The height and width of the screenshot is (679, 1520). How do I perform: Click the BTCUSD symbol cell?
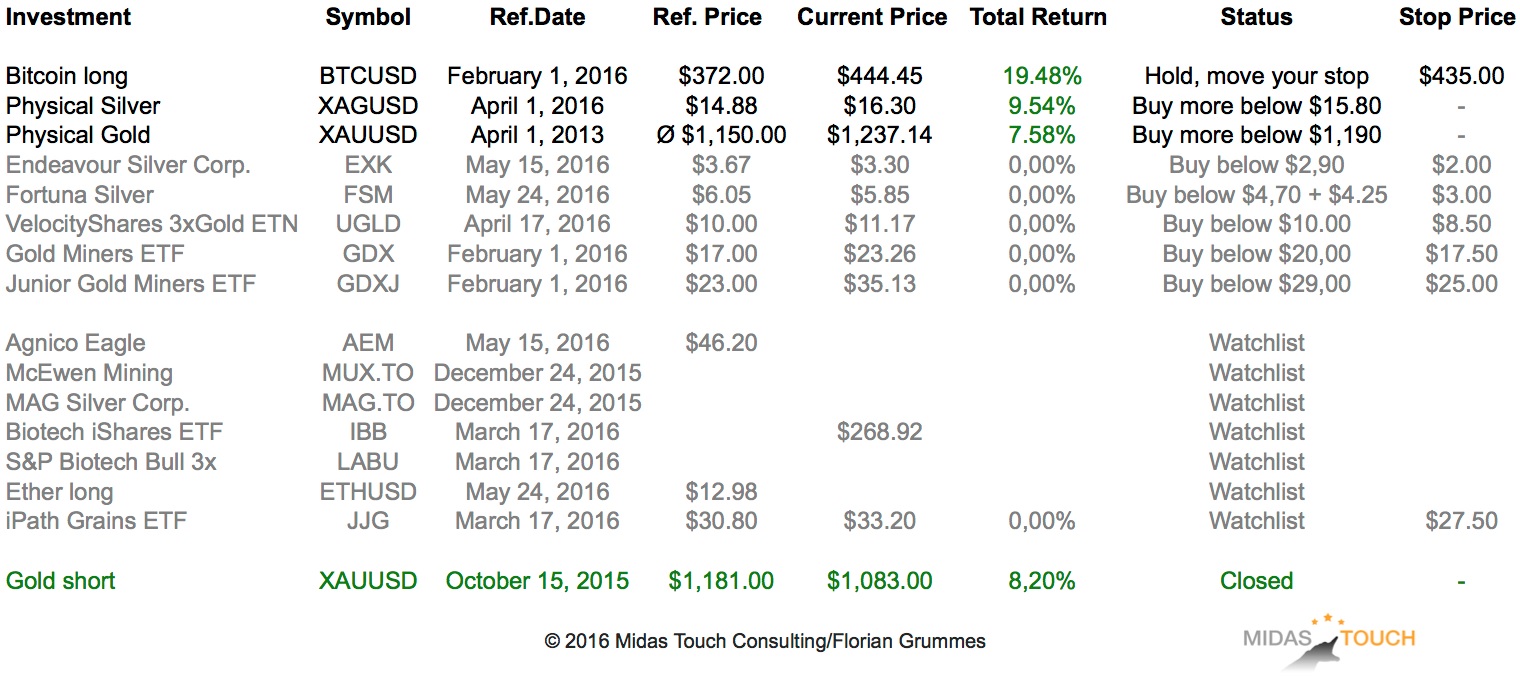coord(367,76)
